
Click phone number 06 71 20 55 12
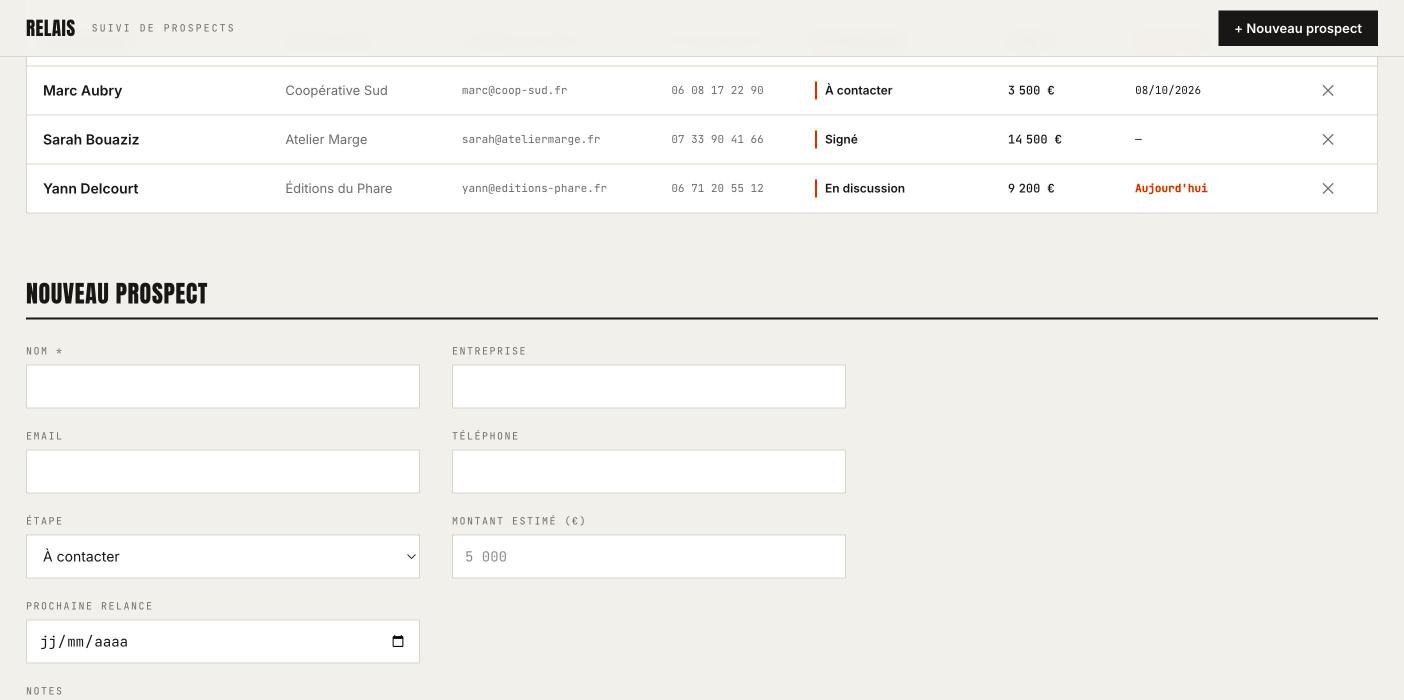pyautogui.click(x=717, y=188)
